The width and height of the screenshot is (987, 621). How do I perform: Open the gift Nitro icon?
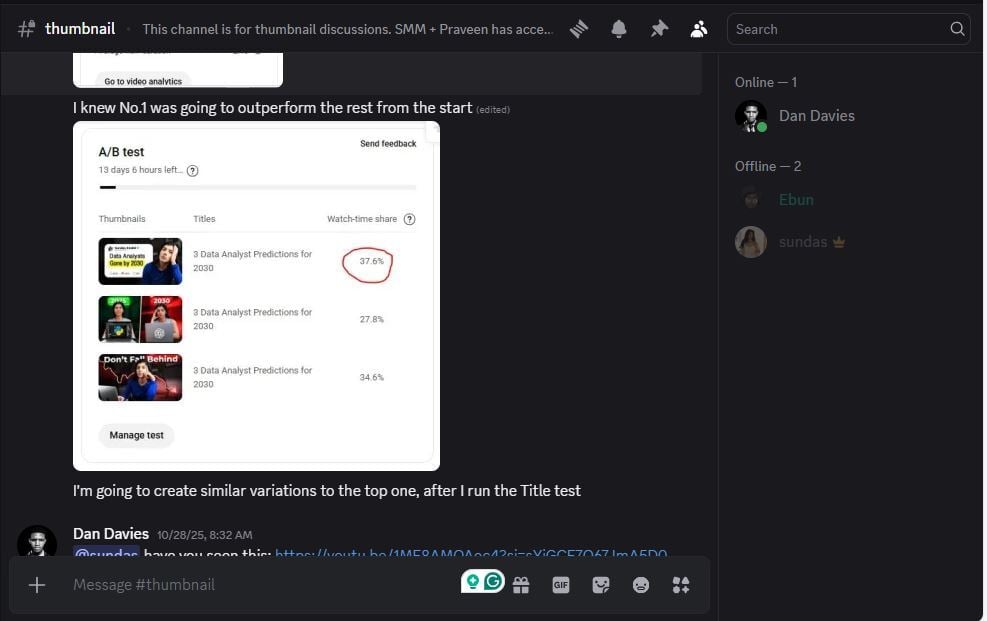pyautogui.click(x=521, y=585)
